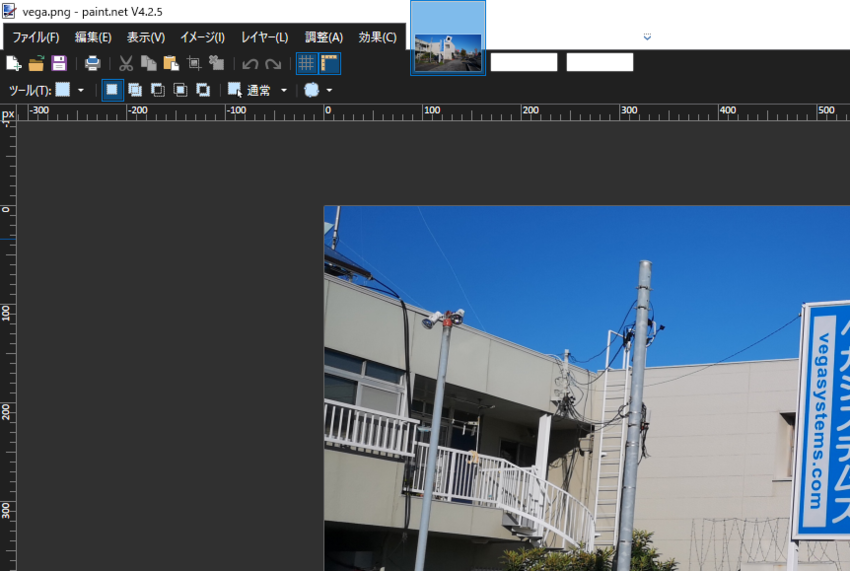Save the image with the floppy icon
Viewport: 850px width, 571px height.
pyautogui.click(x=59, y=63)
